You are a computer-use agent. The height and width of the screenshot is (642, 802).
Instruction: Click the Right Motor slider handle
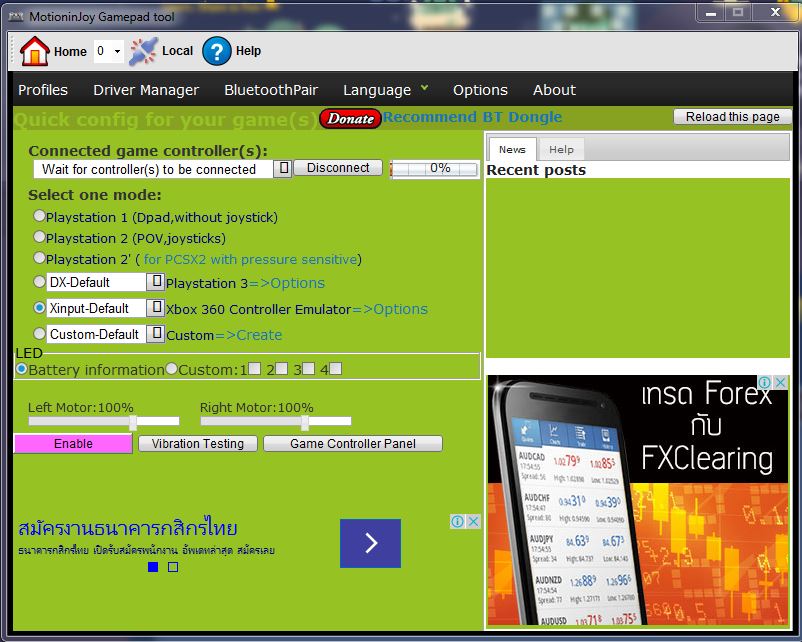tap(305, 423)
